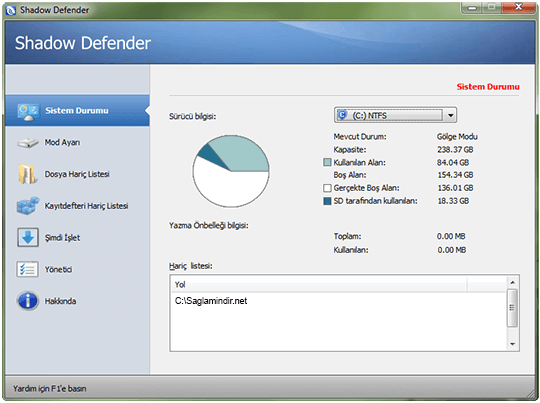Click Shadow Defender title bar app icon
The image size is (540, 403).
tap(11, 10)
